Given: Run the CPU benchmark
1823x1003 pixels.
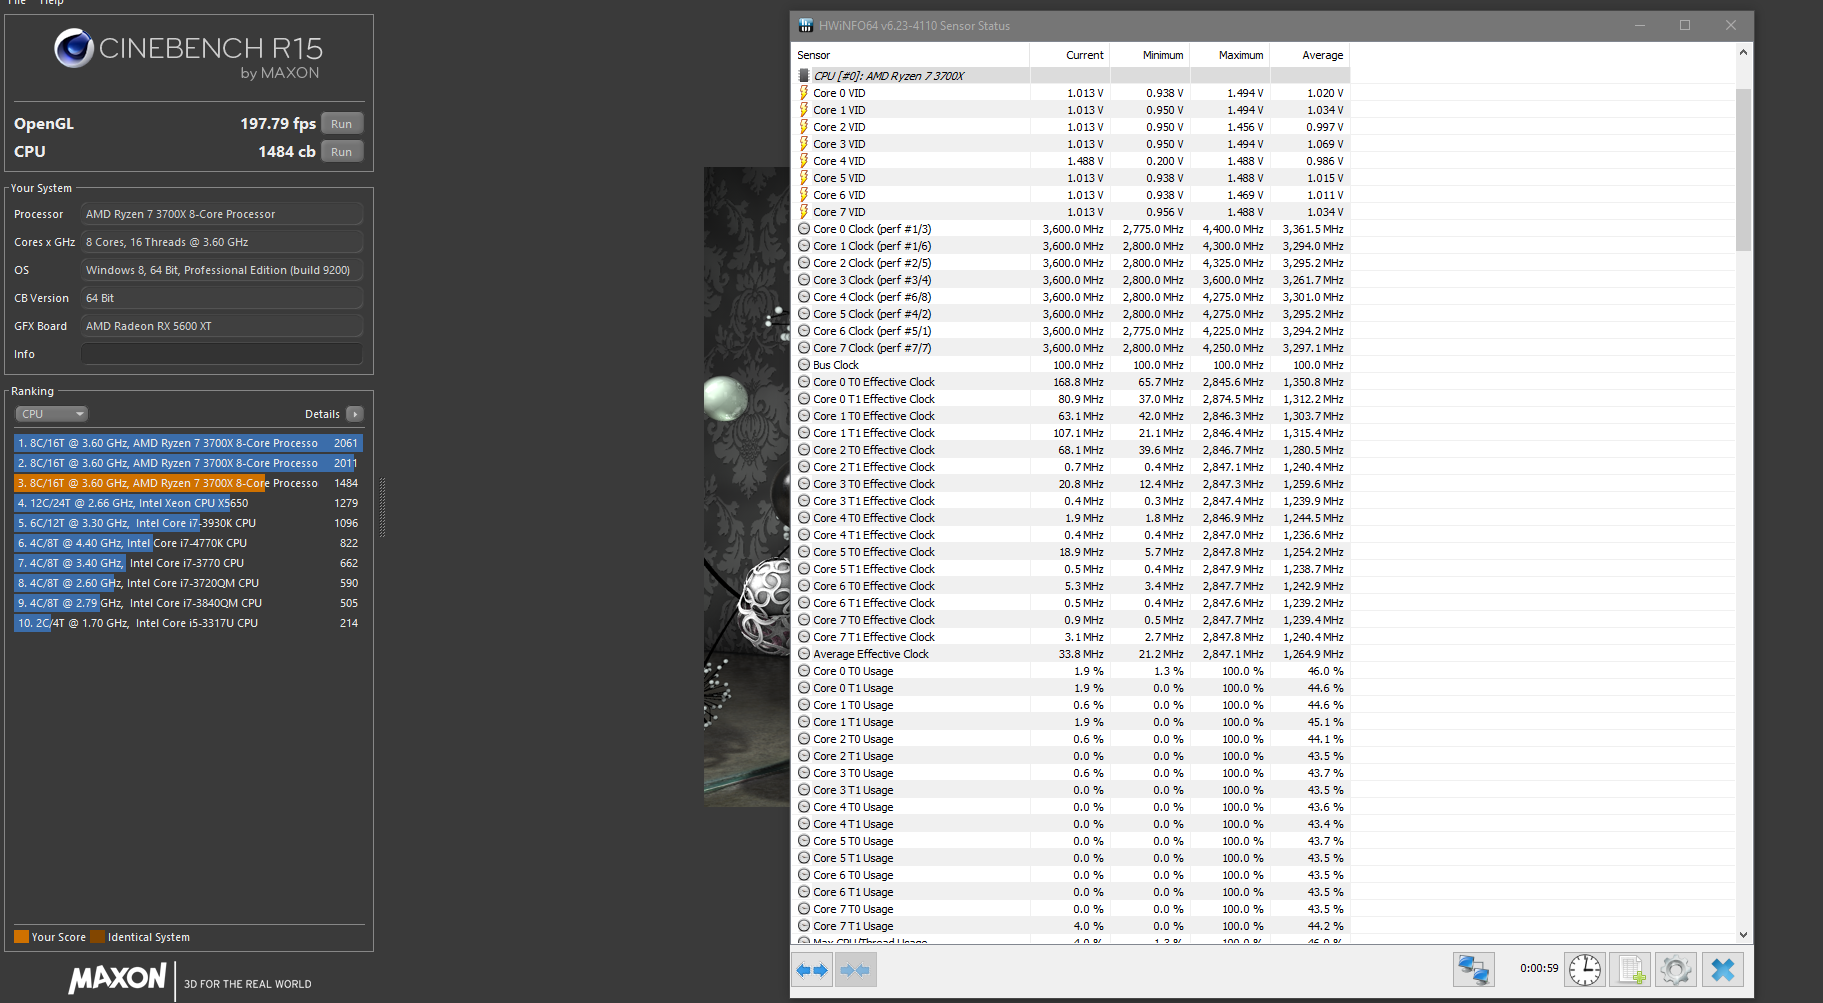Looking at the screenshot, I should (342, 152).
